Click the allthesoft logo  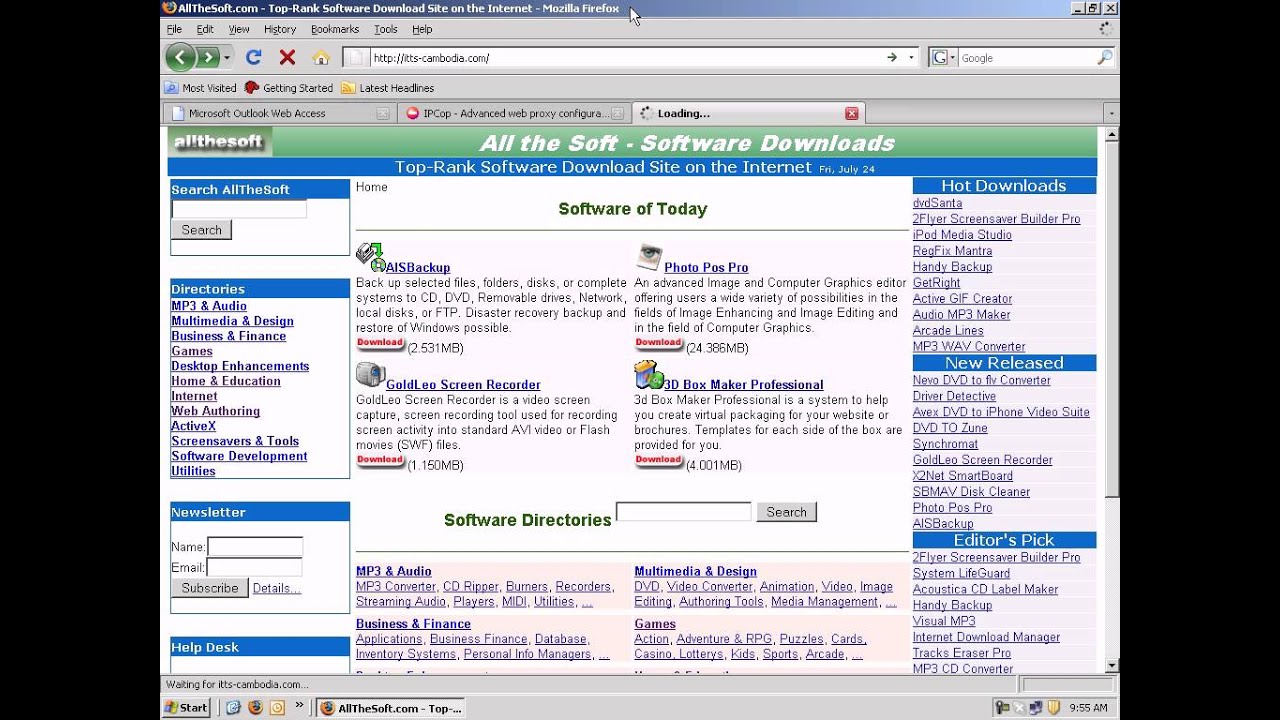pyautogui.click(x=219, y=142)
